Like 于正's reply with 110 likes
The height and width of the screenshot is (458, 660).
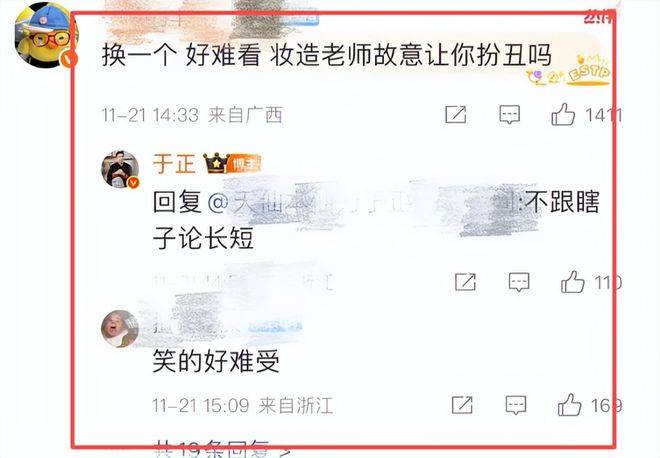(573, 282)
